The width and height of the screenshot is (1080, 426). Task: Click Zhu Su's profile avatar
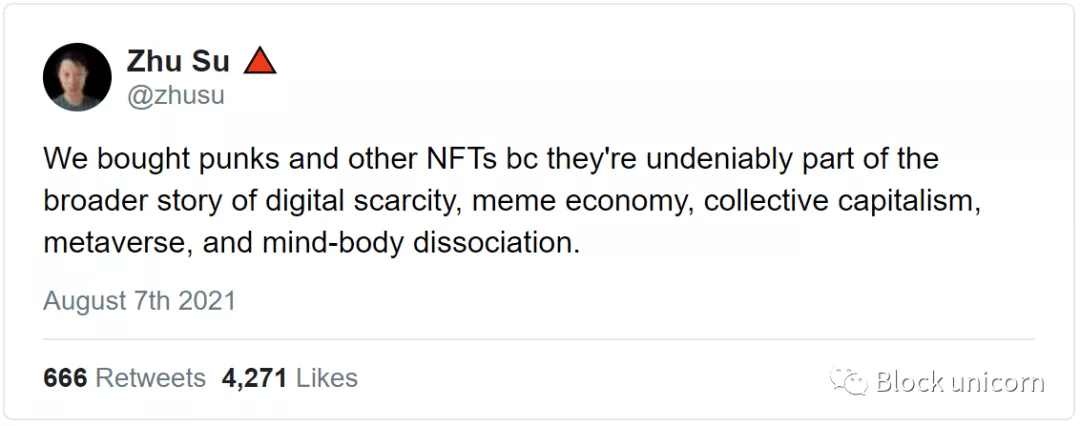77,77
